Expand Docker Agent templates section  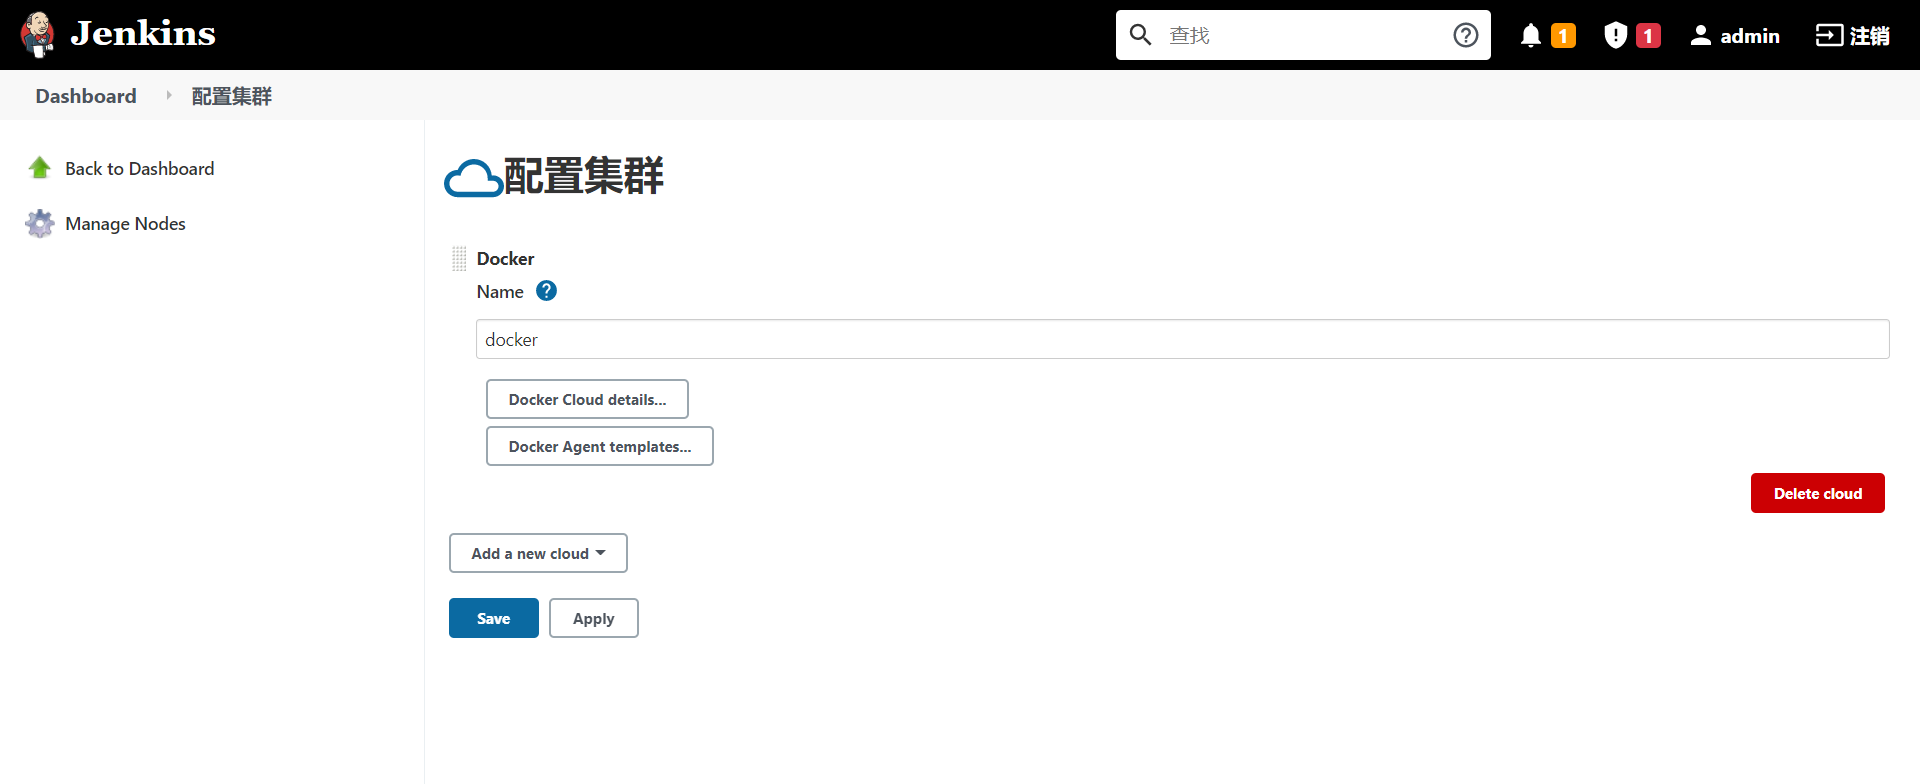click(x=599, y=446)
